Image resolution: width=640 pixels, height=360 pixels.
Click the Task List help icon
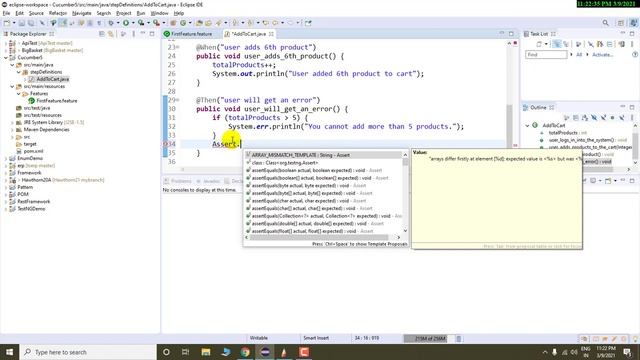click(635, 54)
